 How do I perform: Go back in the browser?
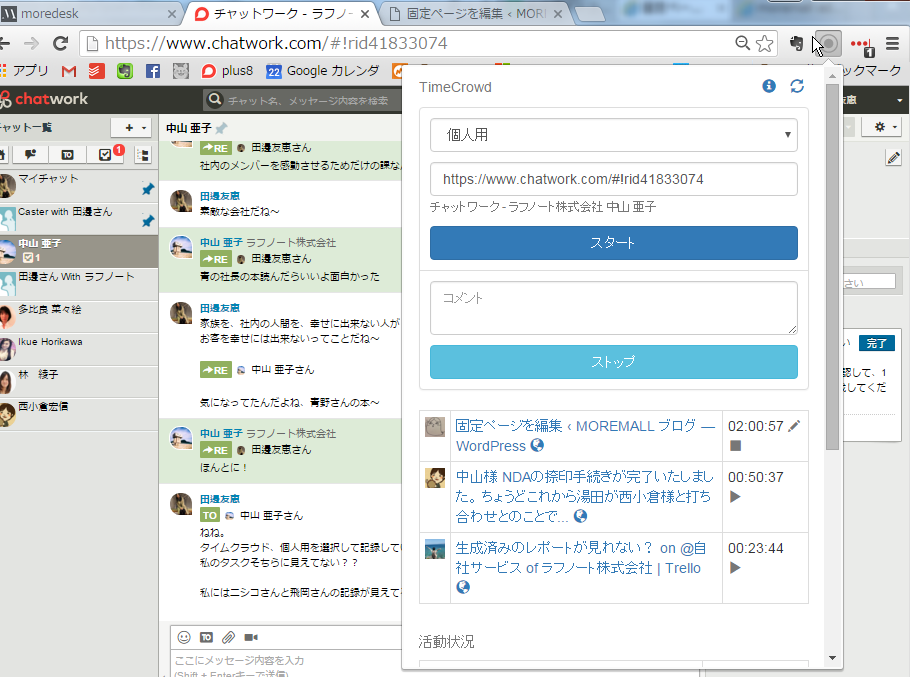[5, 43]
